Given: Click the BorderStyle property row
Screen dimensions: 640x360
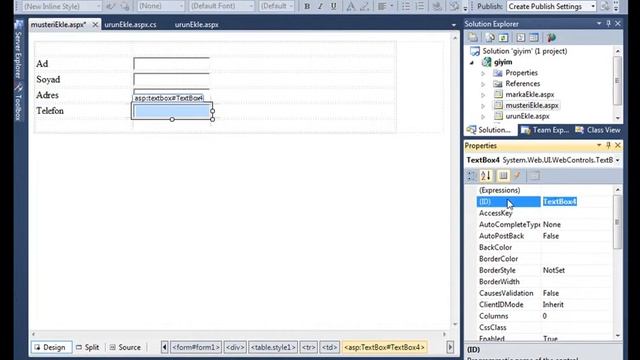Looking at the screenshot, I should click(x=544, y=270).
